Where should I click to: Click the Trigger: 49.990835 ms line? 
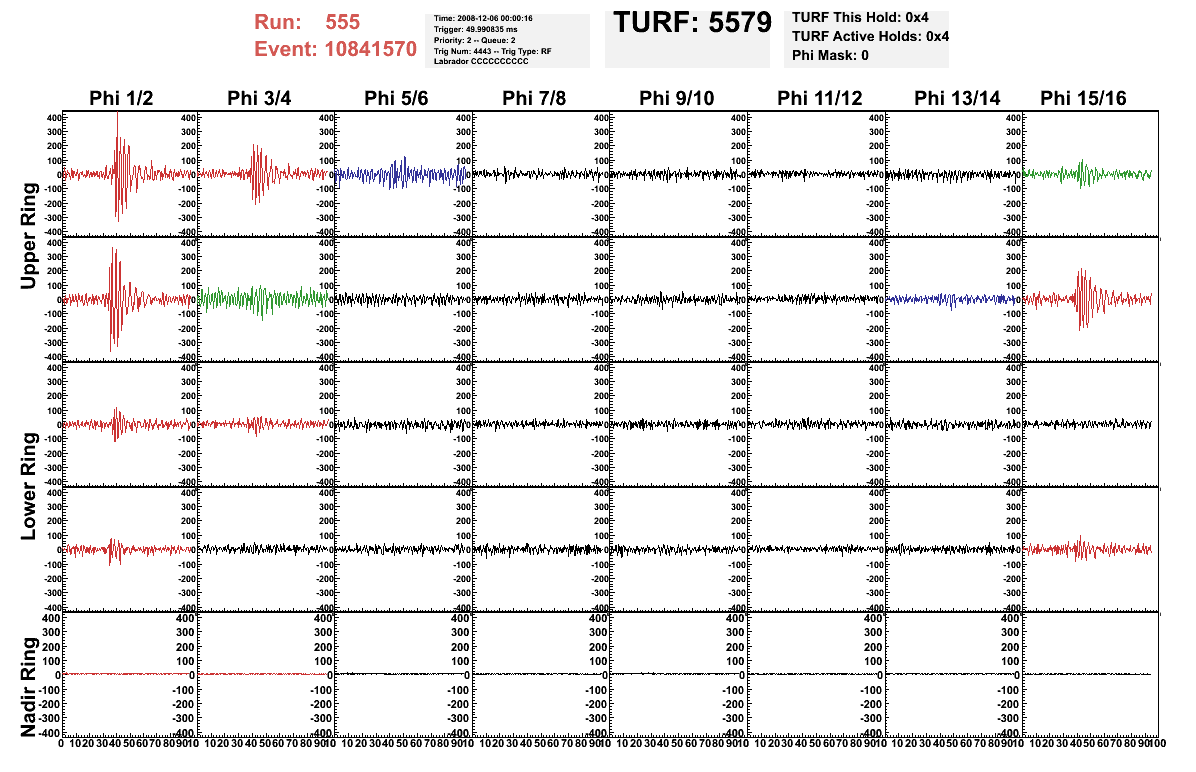pos(475,29)
